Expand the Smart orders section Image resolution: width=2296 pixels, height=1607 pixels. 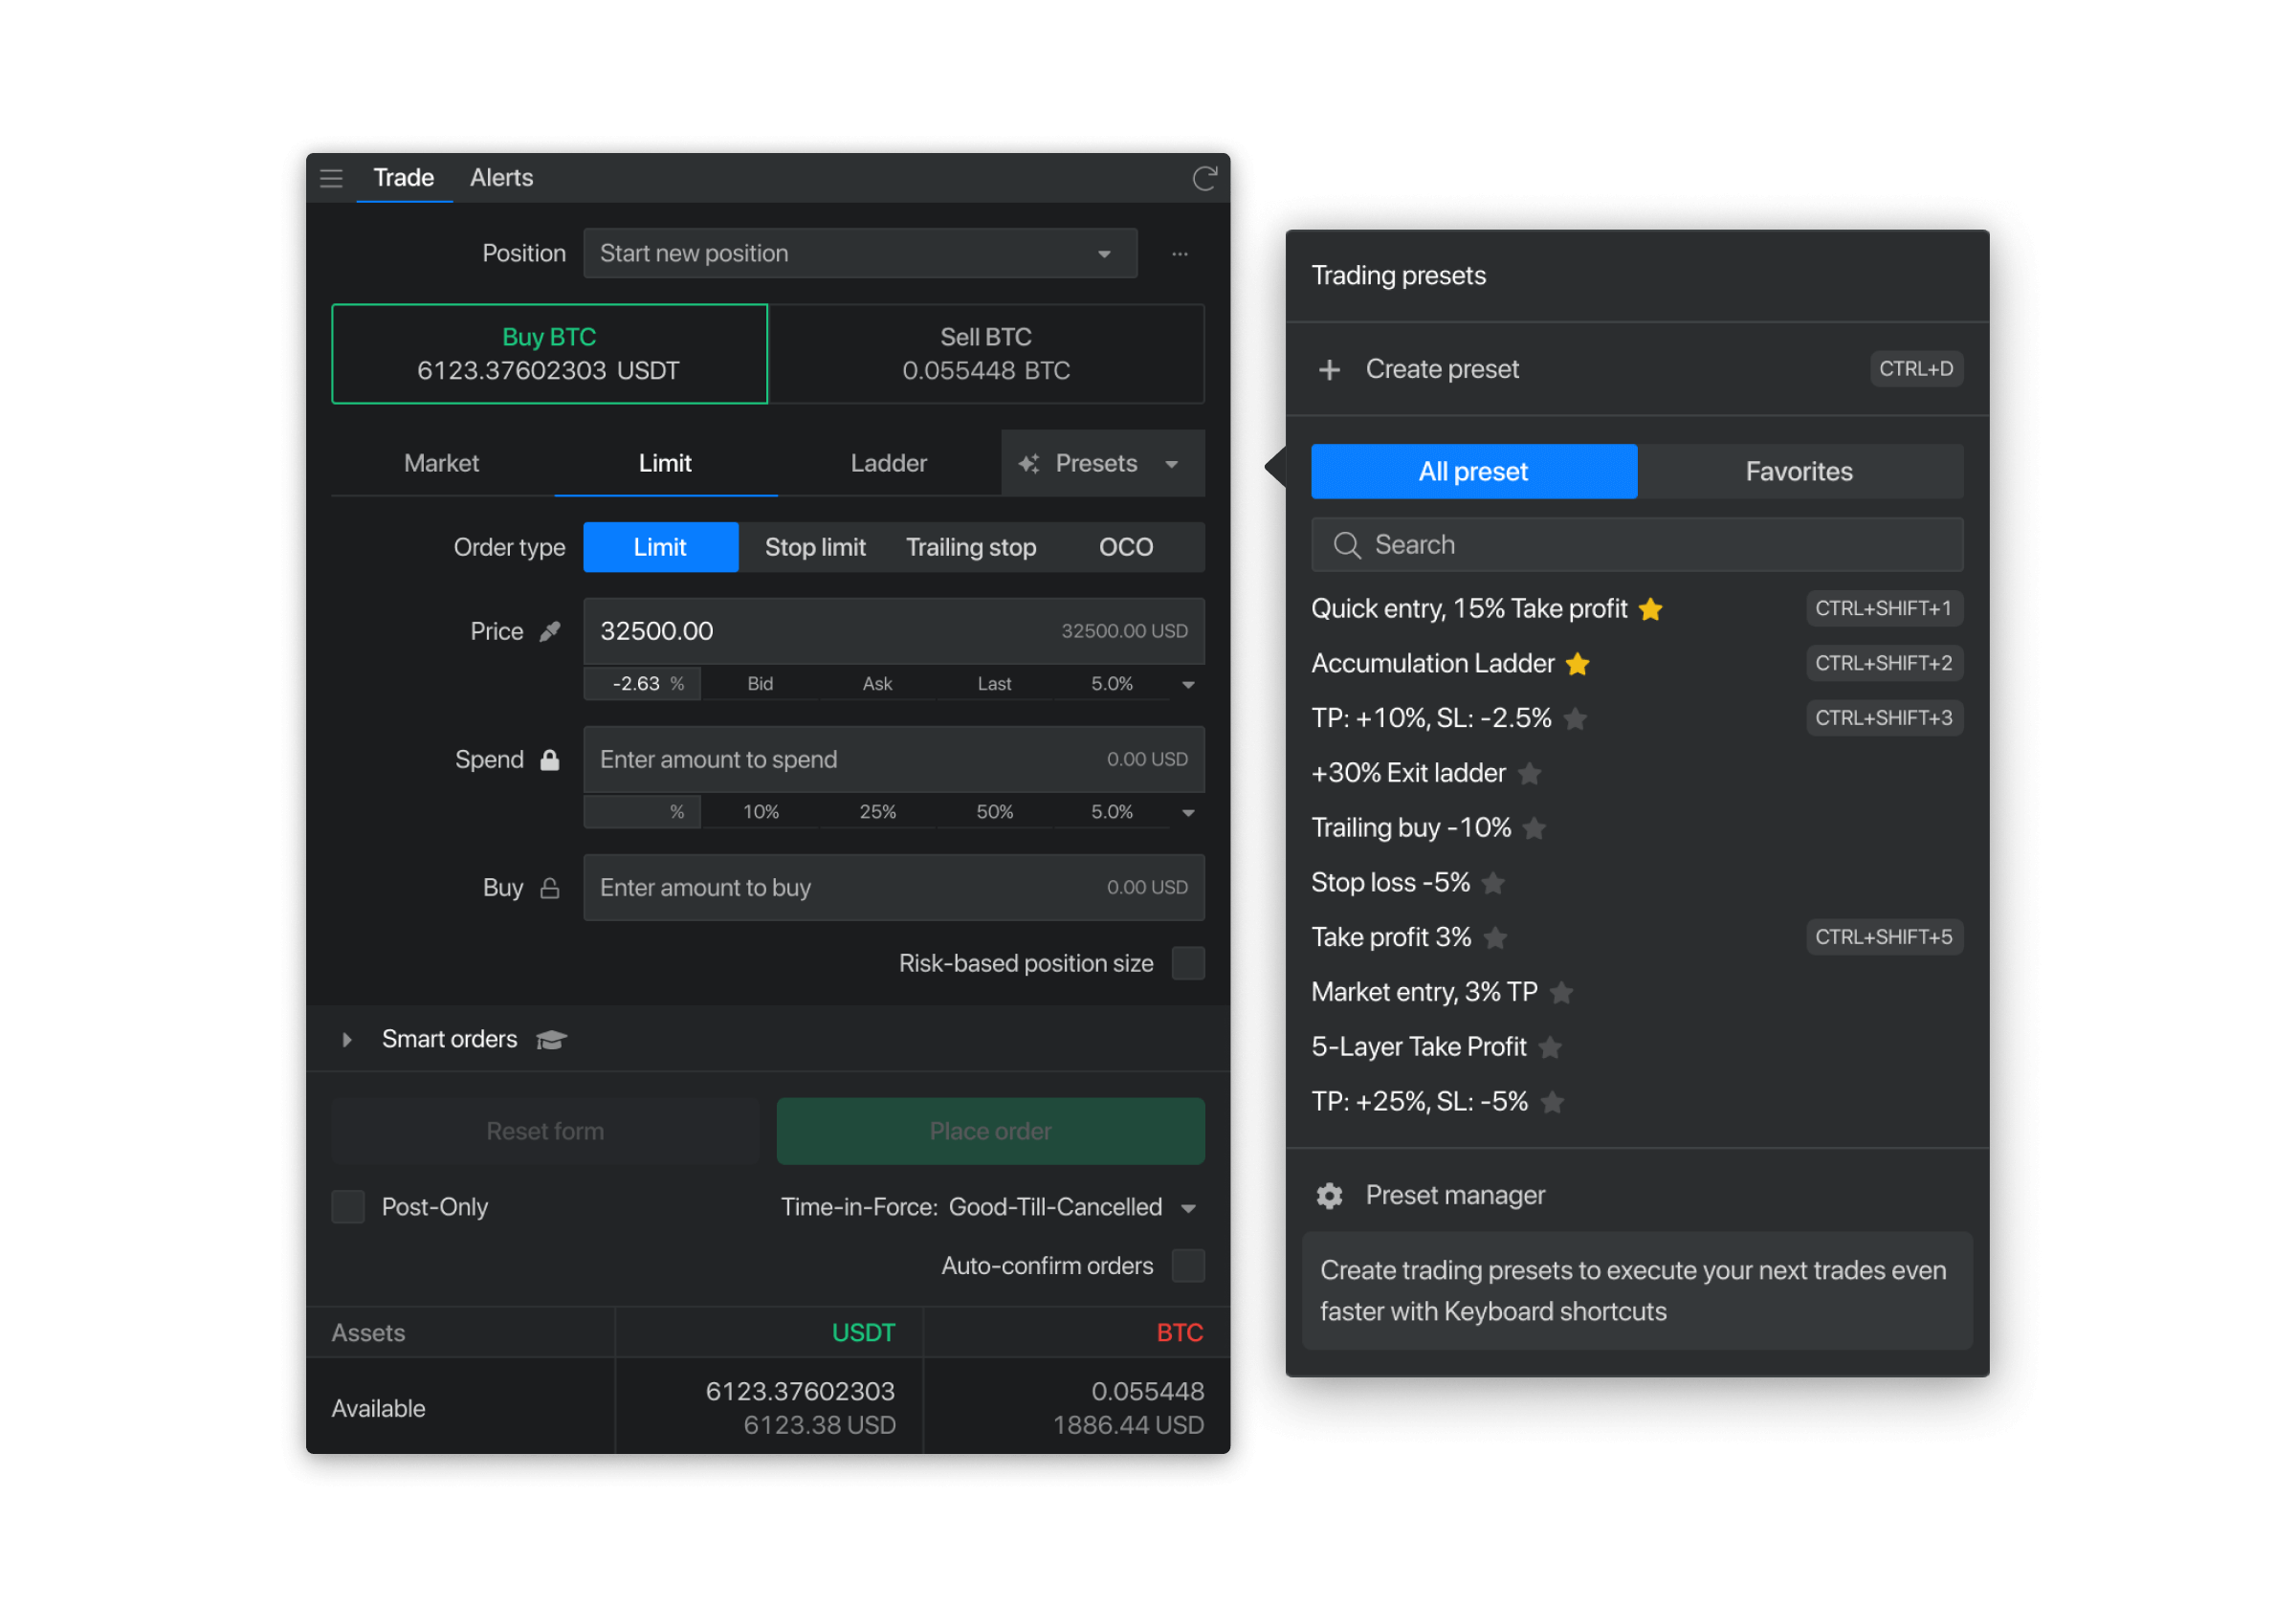(x=347, y=1040)
